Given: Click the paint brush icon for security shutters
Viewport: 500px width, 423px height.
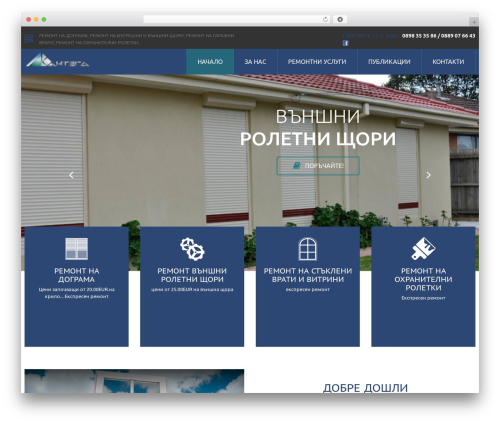Looking at the screenshot, I should click(423, 249).
